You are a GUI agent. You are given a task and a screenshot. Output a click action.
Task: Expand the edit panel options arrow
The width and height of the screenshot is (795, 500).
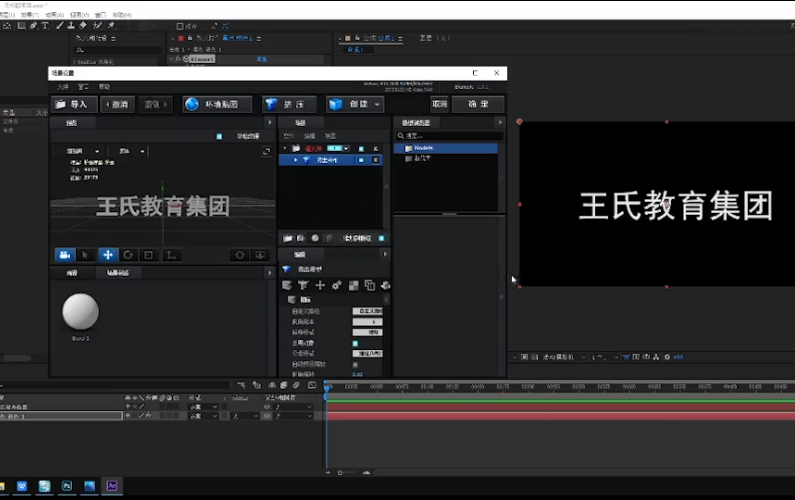point(385,254)
